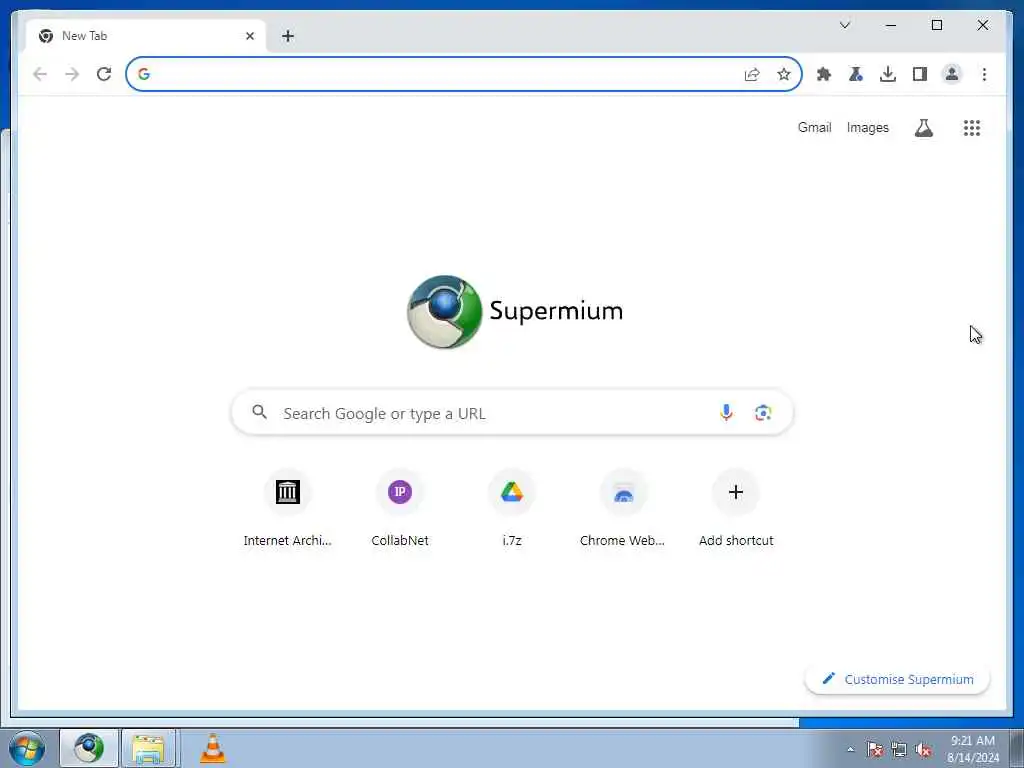This screenshot has width=1024, height=768.
Task: Toggle the side panel icon
Action: pos(920,74)
